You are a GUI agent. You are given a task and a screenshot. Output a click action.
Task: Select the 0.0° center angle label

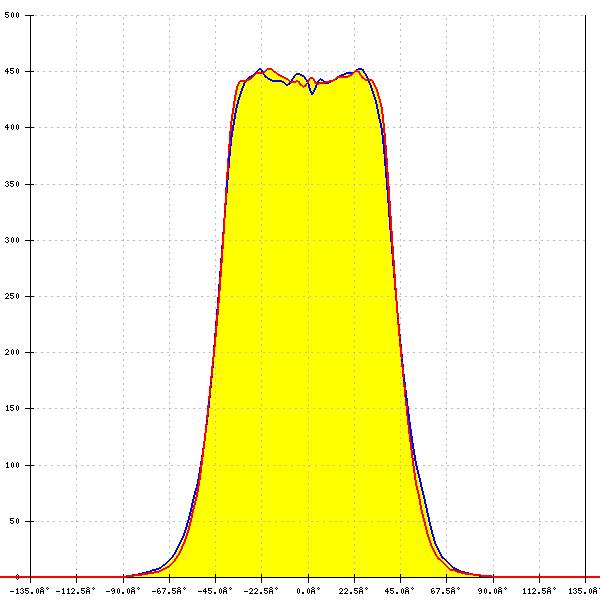pos(309,590)
